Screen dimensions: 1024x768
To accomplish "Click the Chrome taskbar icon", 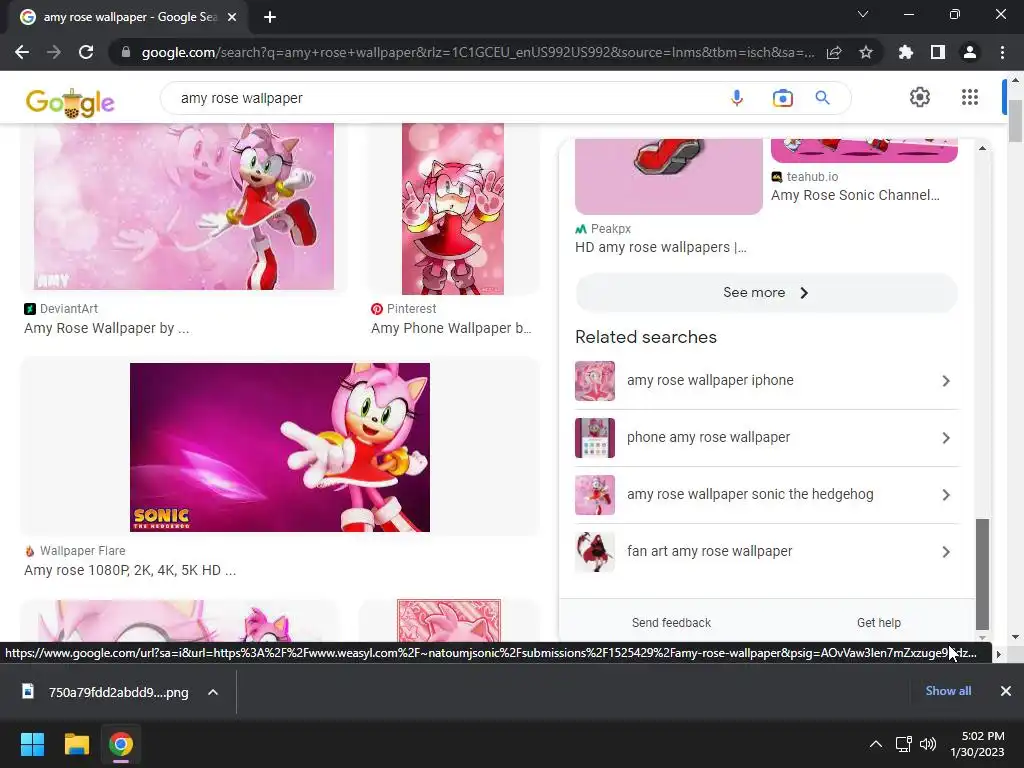I will (x=120, y=744).
